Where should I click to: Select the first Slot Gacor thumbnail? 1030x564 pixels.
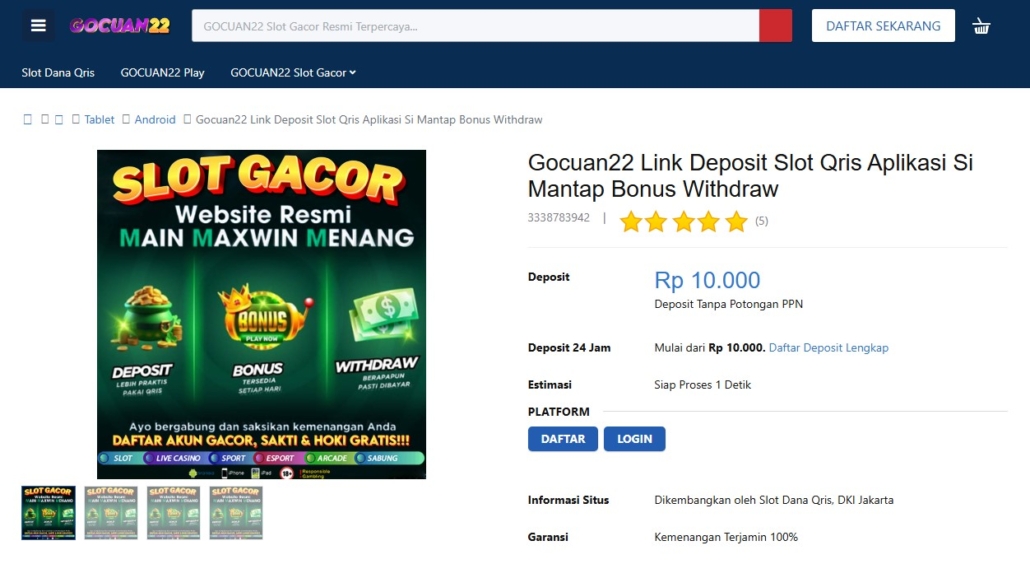click(48, 513)
